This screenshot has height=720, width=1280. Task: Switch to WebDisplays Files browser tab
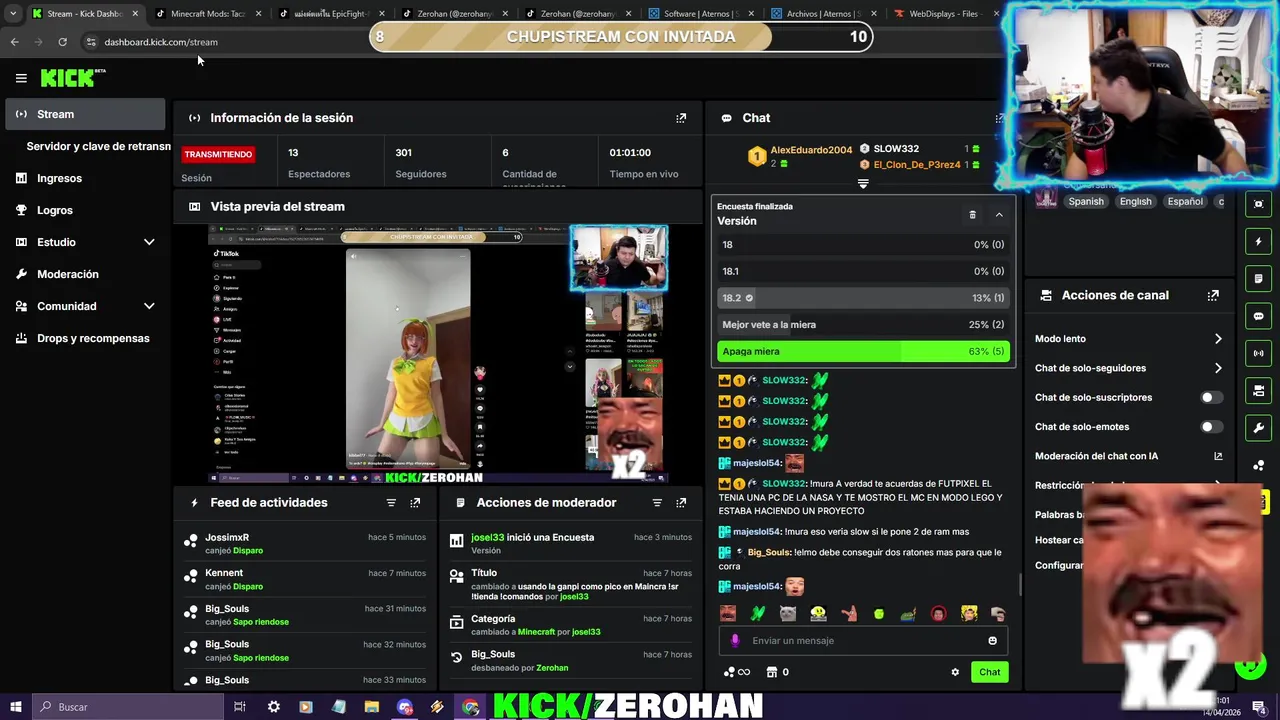(946, 14)
